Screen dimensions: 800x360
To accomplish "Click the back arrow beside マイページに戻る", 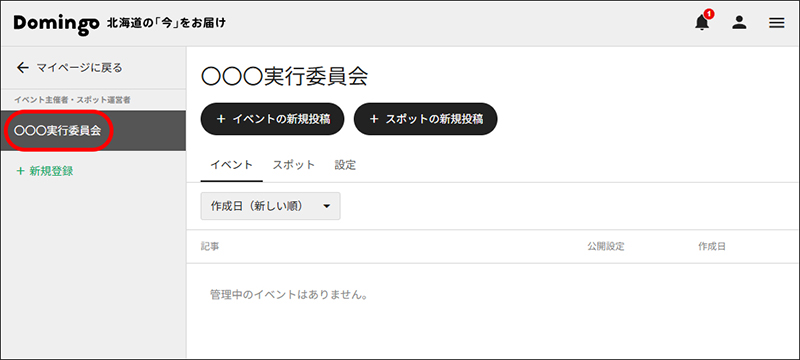I will [x=22, y=68].
